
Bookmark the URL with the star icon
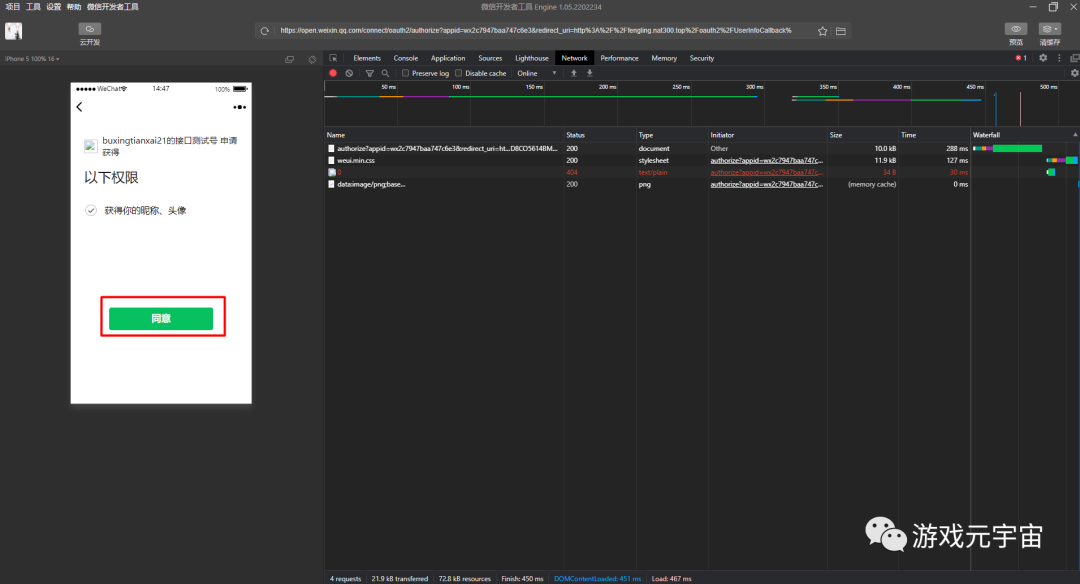(x=822, y=31)
